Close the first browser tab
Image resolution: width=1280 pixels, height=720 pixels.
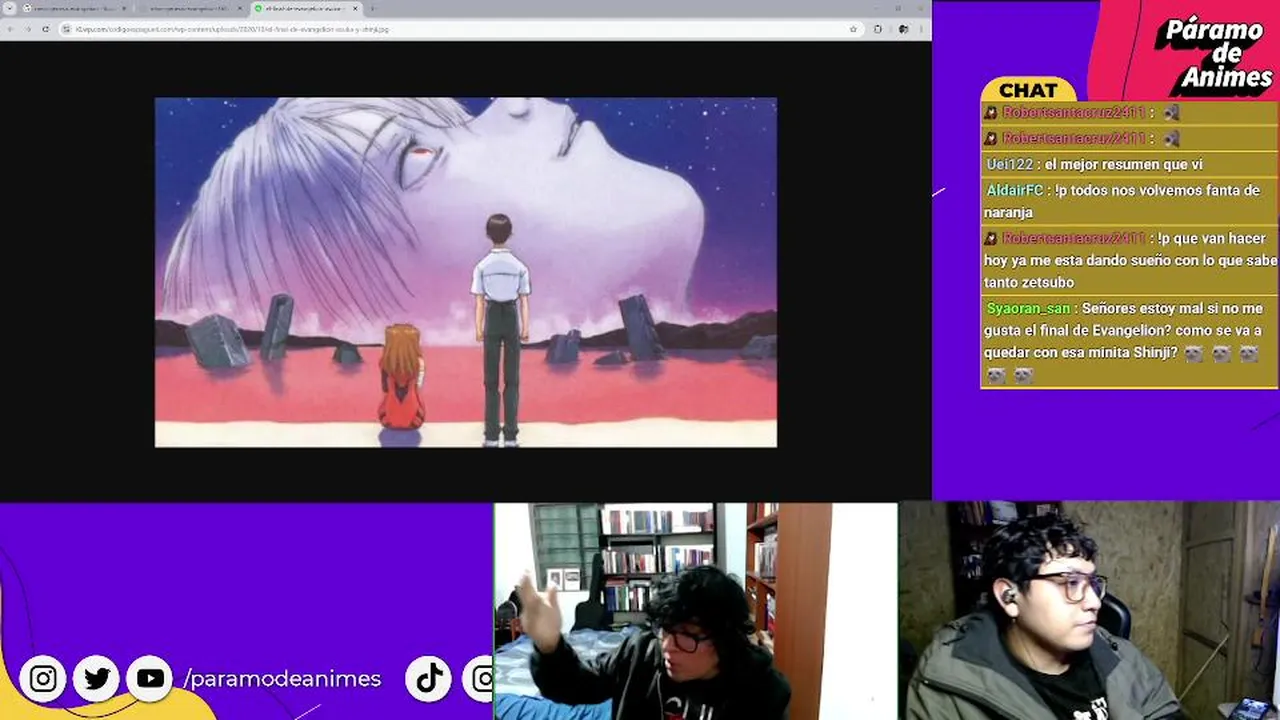(123, 8)
